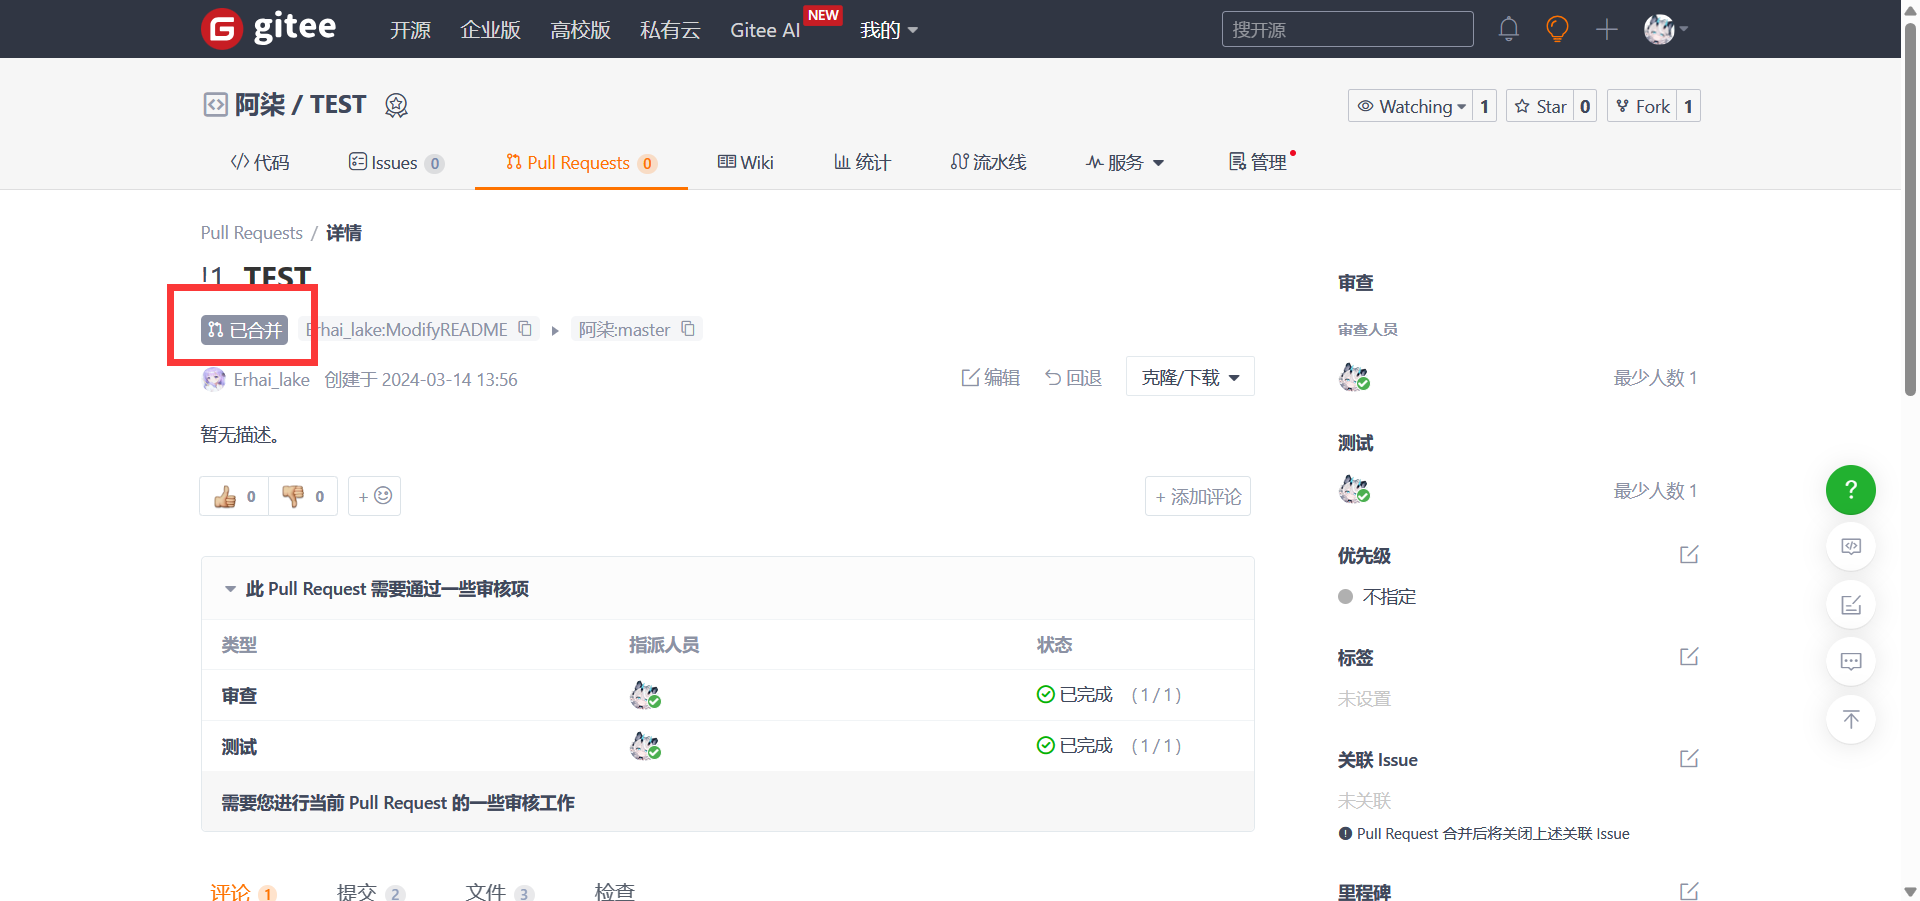
Task: Click the search open source field
Action: (1346, 30)
